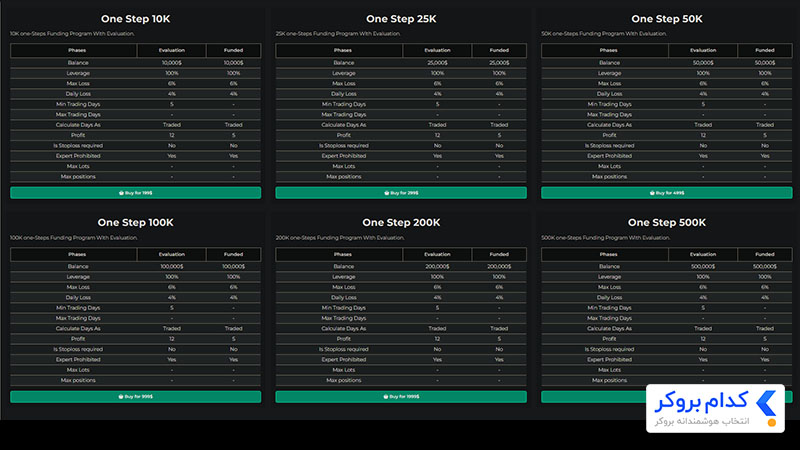
Task: Click basket icon in Buy for 199$ button
Action: click(x=121, y=193)
